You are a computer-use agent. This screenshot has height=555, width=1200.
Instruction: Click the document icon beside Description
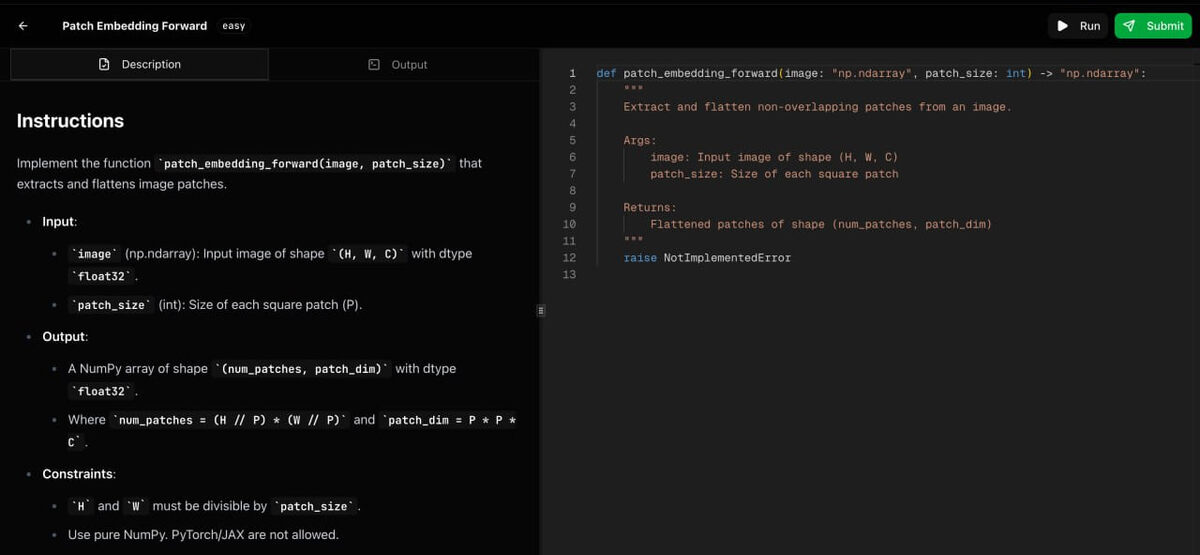point(104,64)
